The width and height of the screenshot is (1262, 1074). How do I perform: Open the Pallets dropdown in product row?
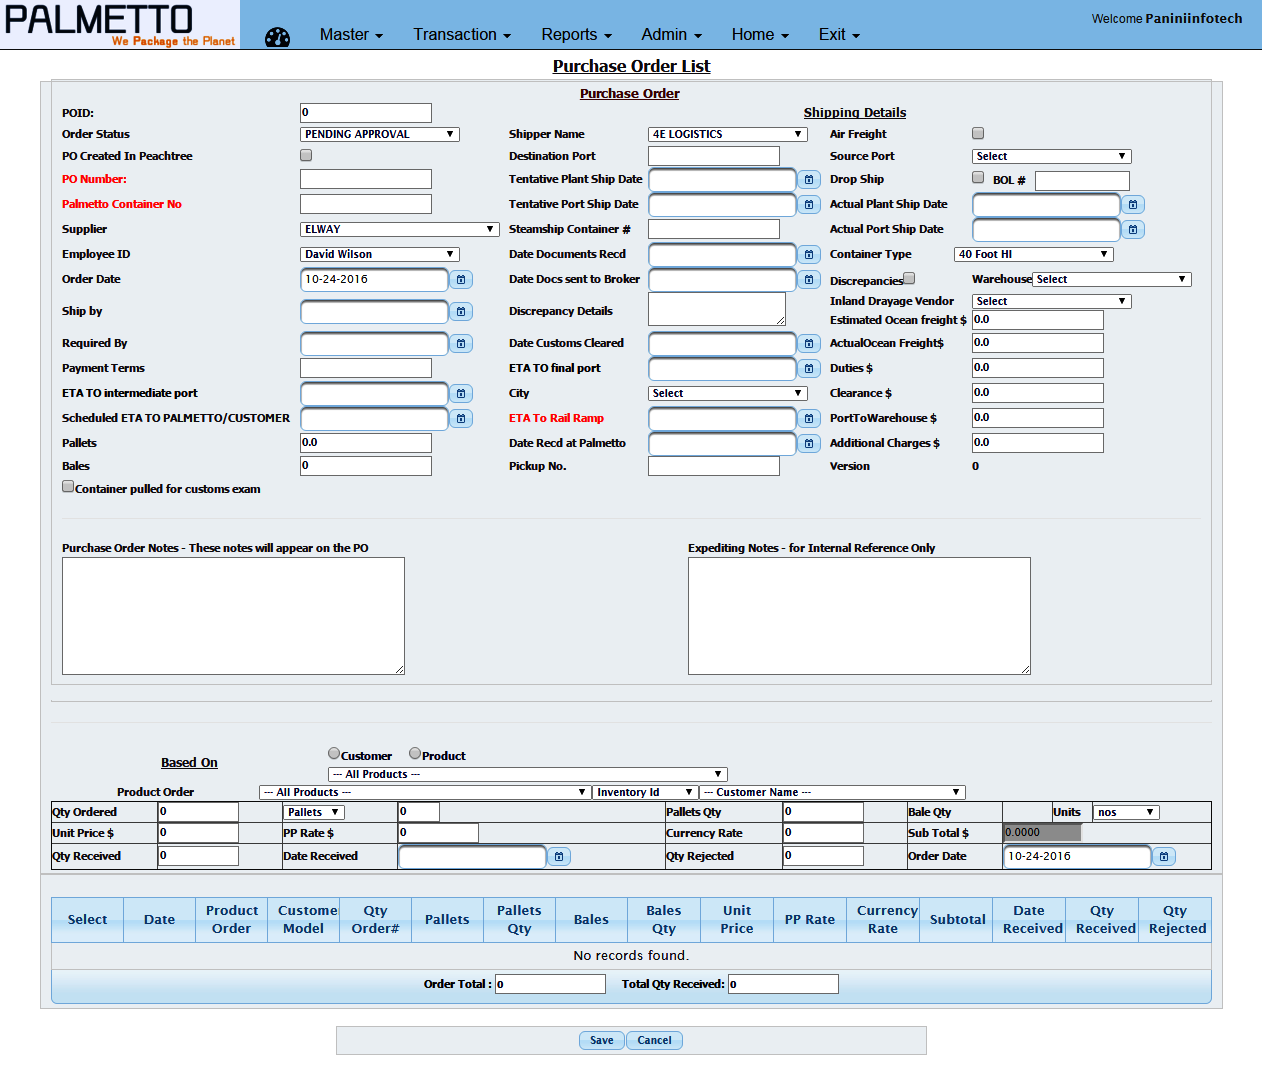click(x=314, y=812)
